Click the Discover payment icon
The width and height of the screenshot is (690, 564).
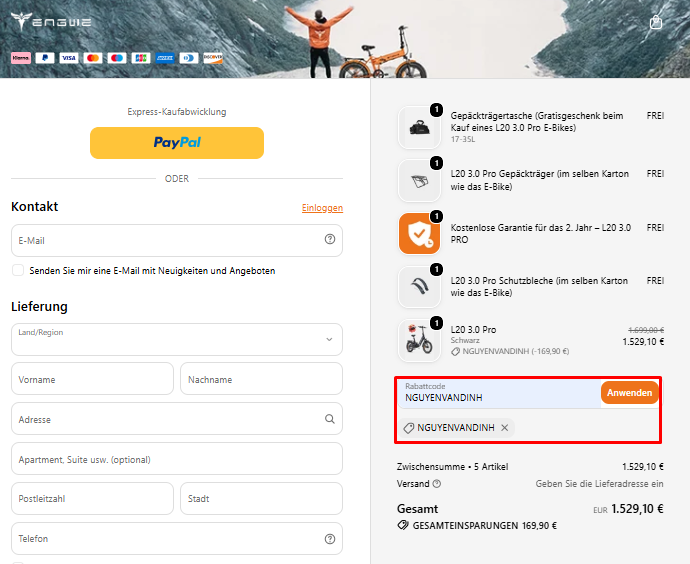click(x=213, y=58)
